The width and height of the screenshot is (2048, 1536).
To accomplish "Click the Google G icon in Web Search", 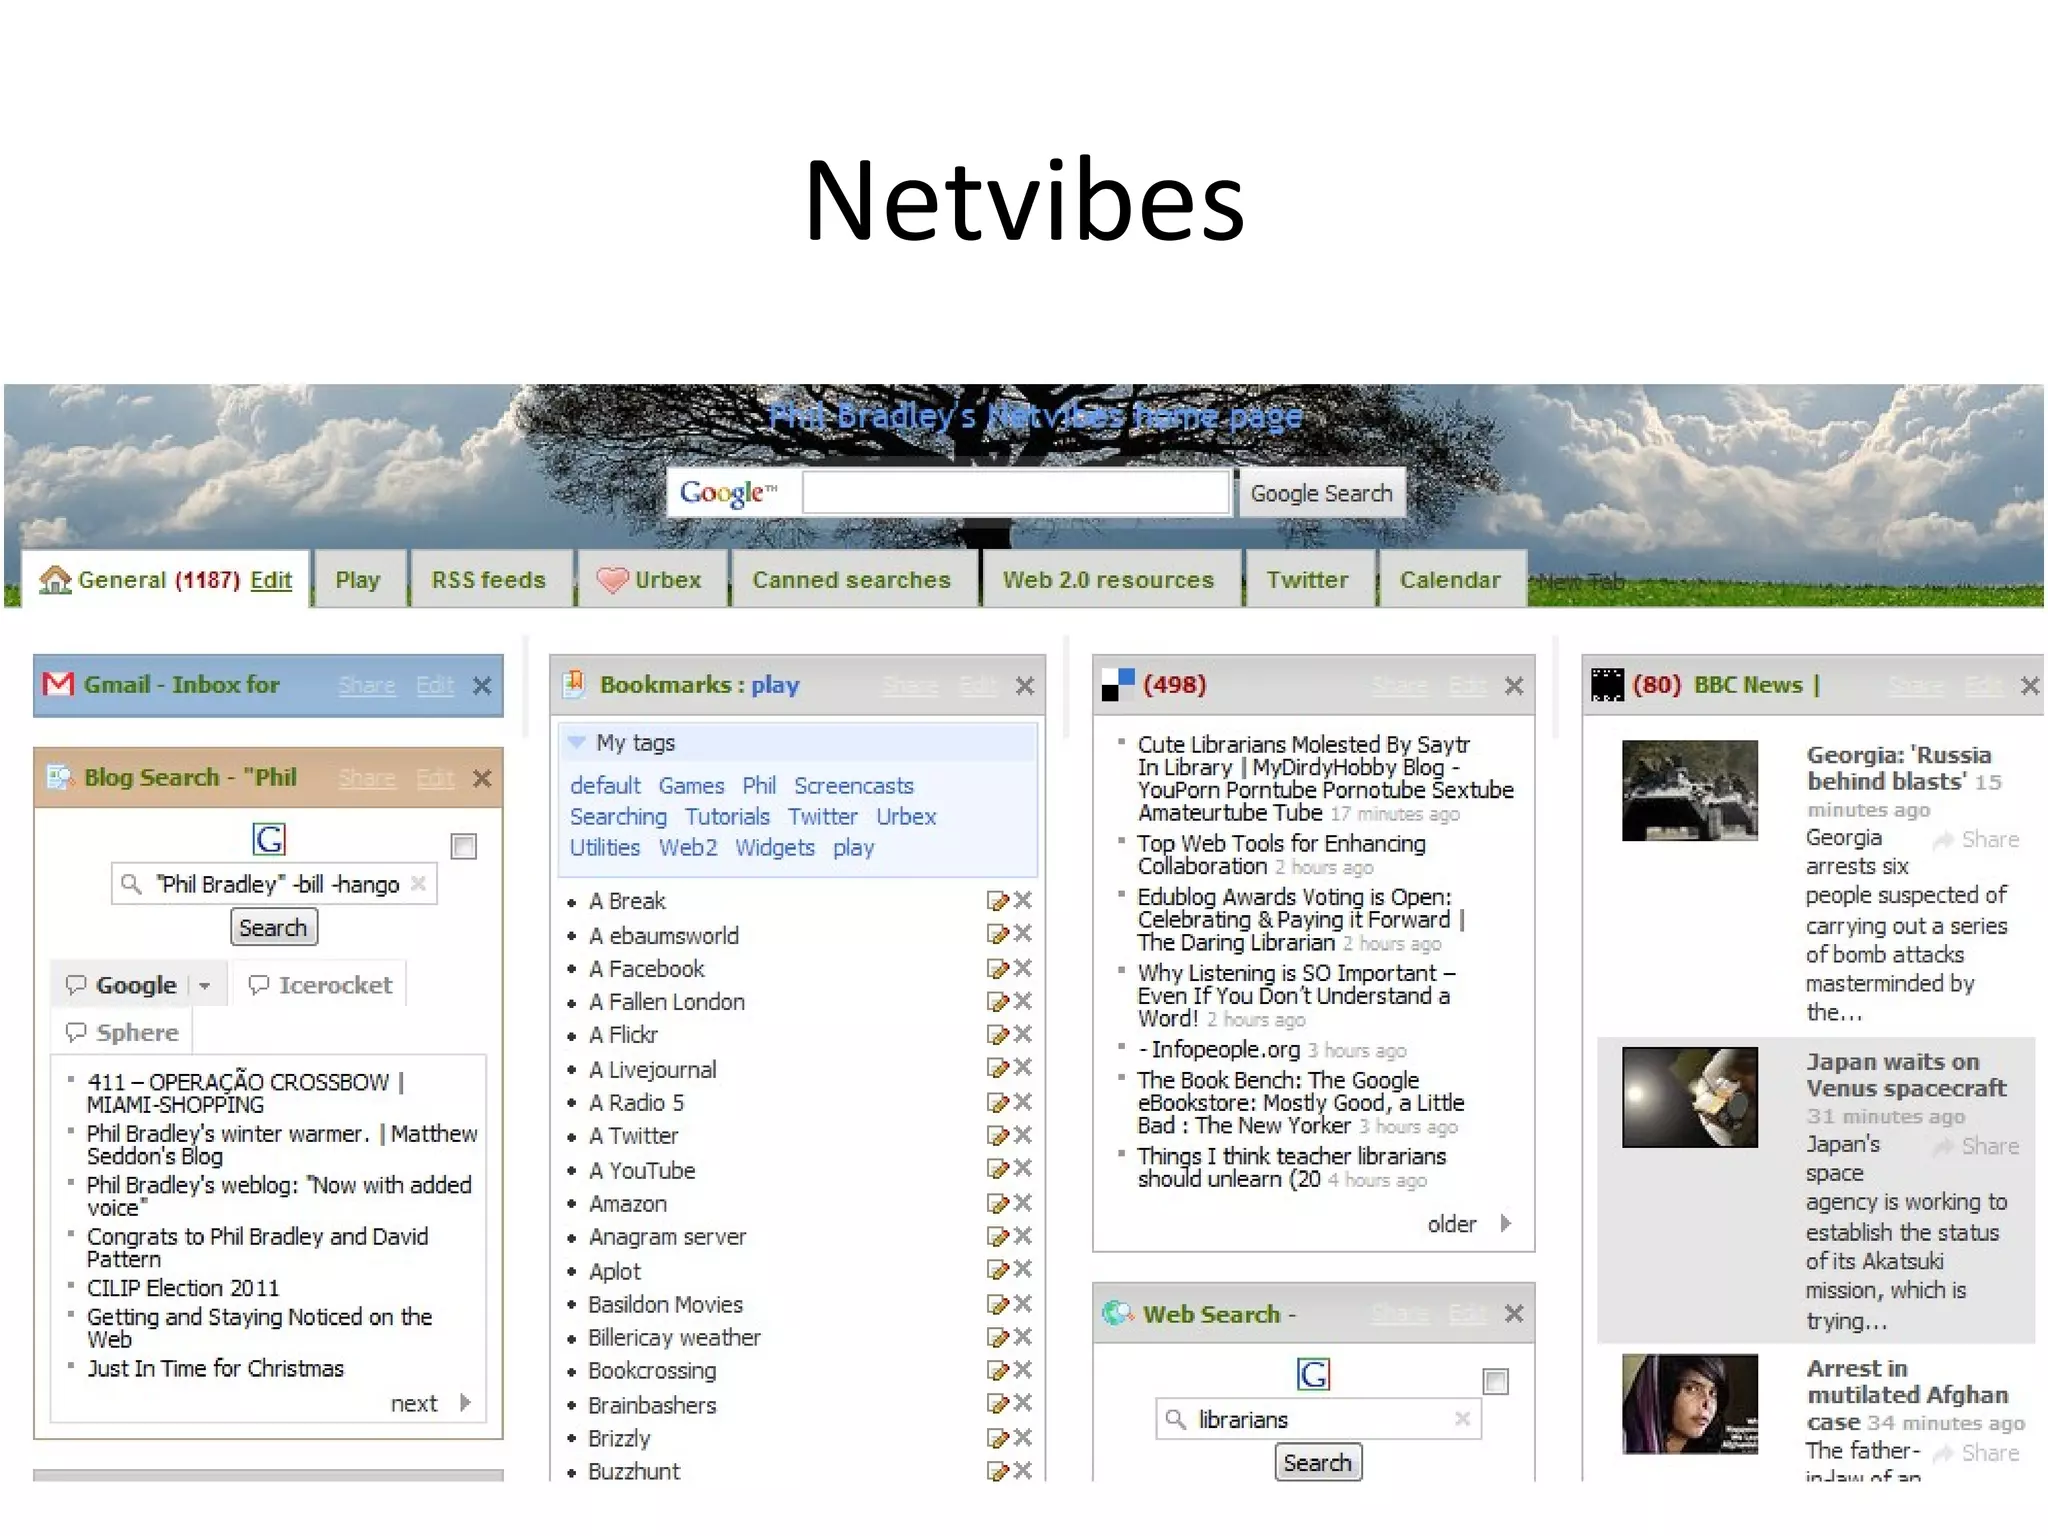I will point(1313,1374).
